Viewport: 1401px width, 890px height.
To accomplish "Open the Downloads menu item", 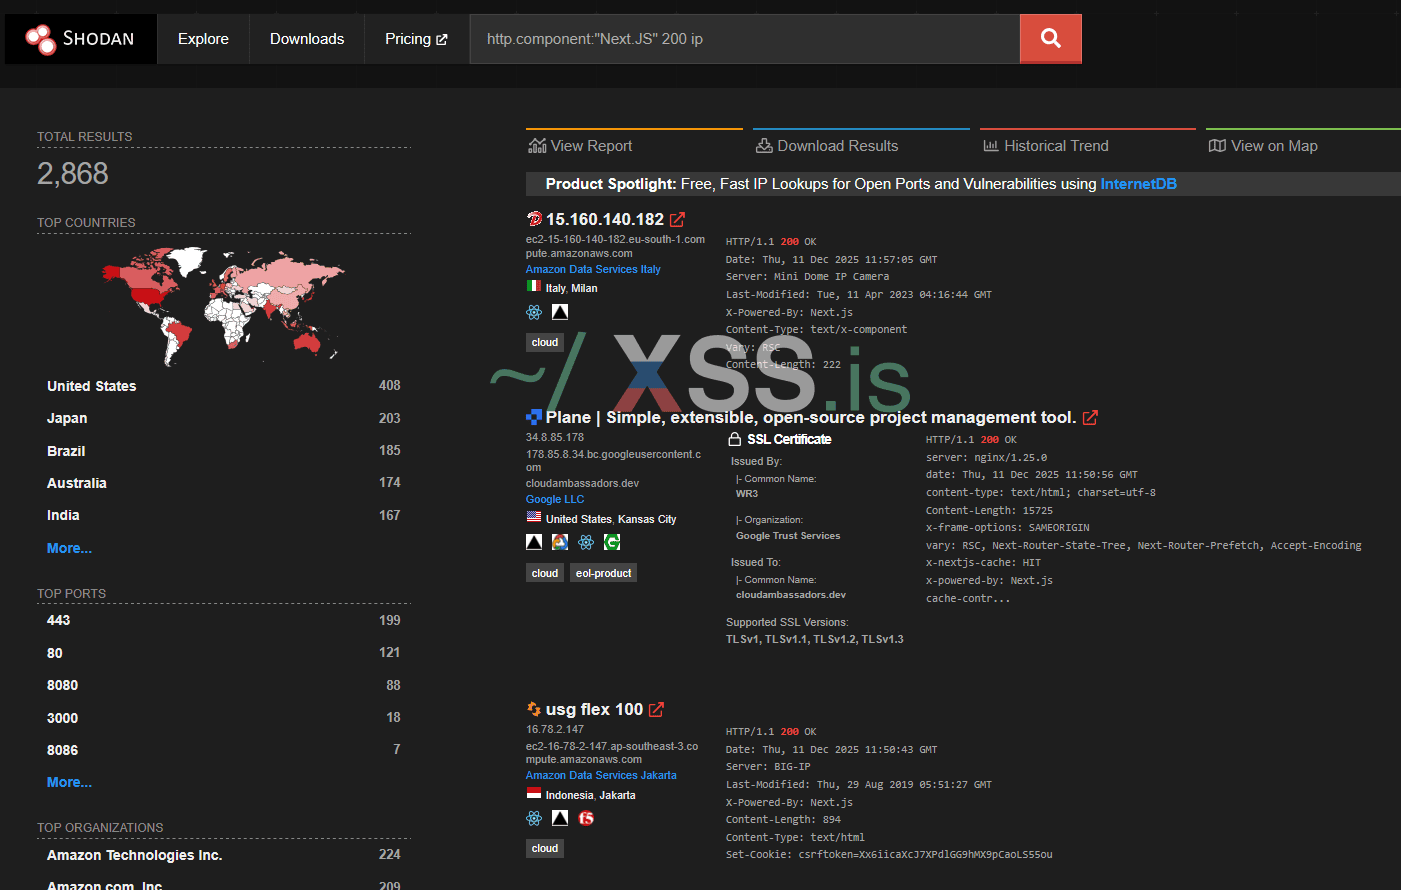I will (x=307, y=39).
